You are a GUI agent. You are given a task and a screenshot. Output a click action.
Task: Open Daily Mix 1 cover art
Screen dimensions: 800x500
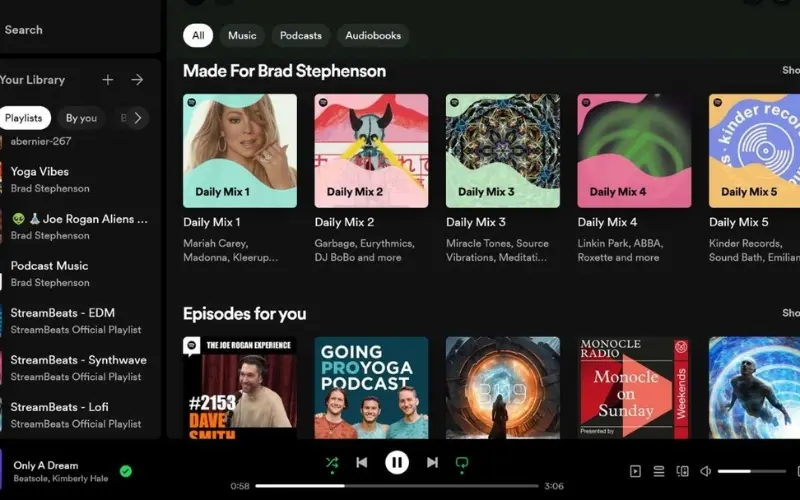coord(240,151)
